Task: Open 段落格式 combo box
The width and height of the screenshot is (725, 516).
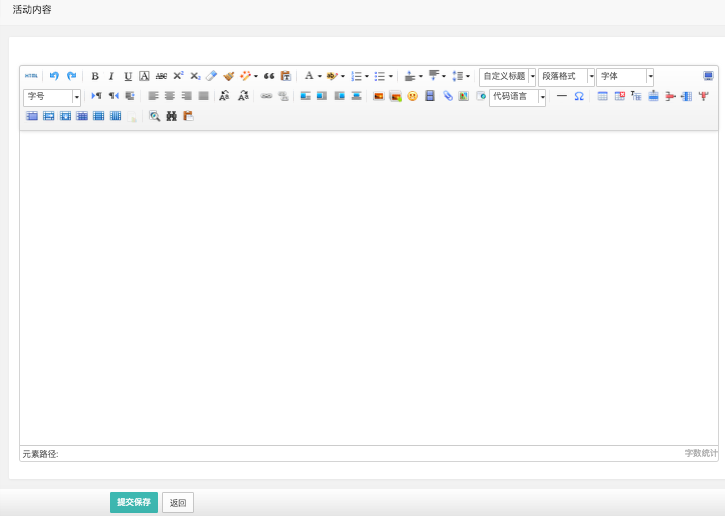Action: pyautogui.click(x=566, y=76)
